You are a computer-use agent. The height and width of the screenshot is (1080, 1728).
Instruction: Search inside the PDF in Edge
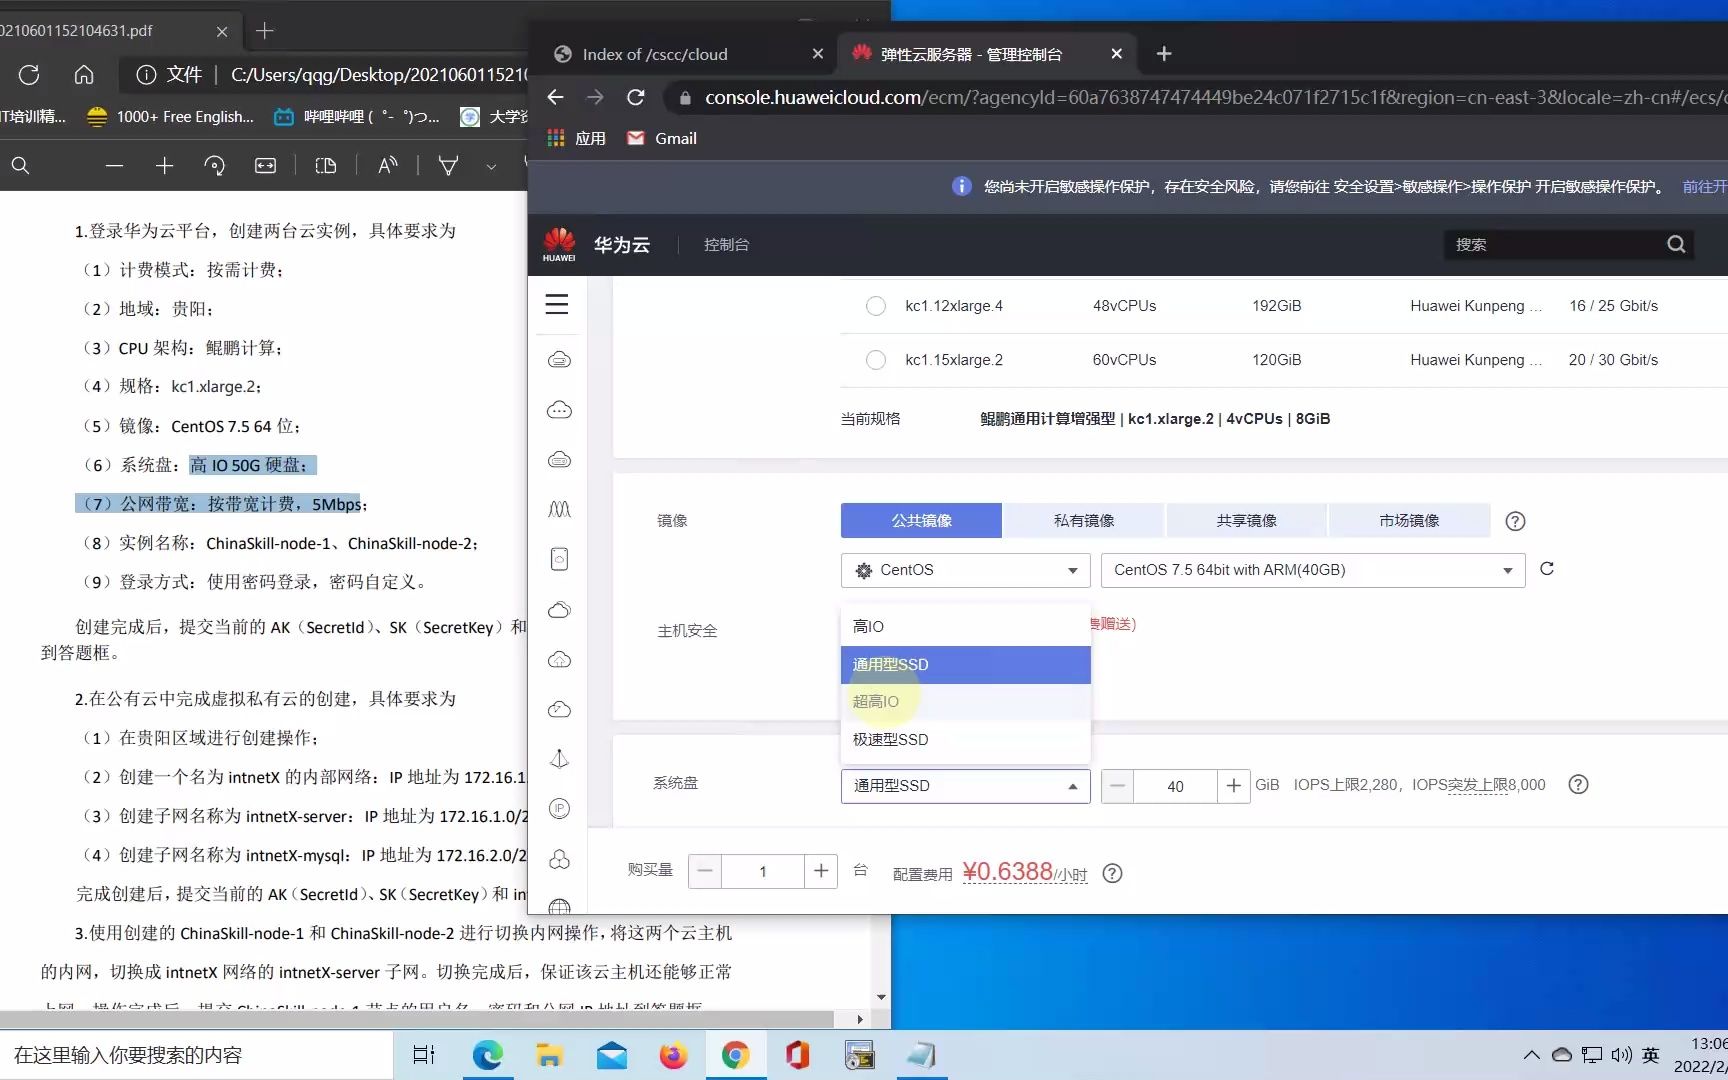pos(20,165)
